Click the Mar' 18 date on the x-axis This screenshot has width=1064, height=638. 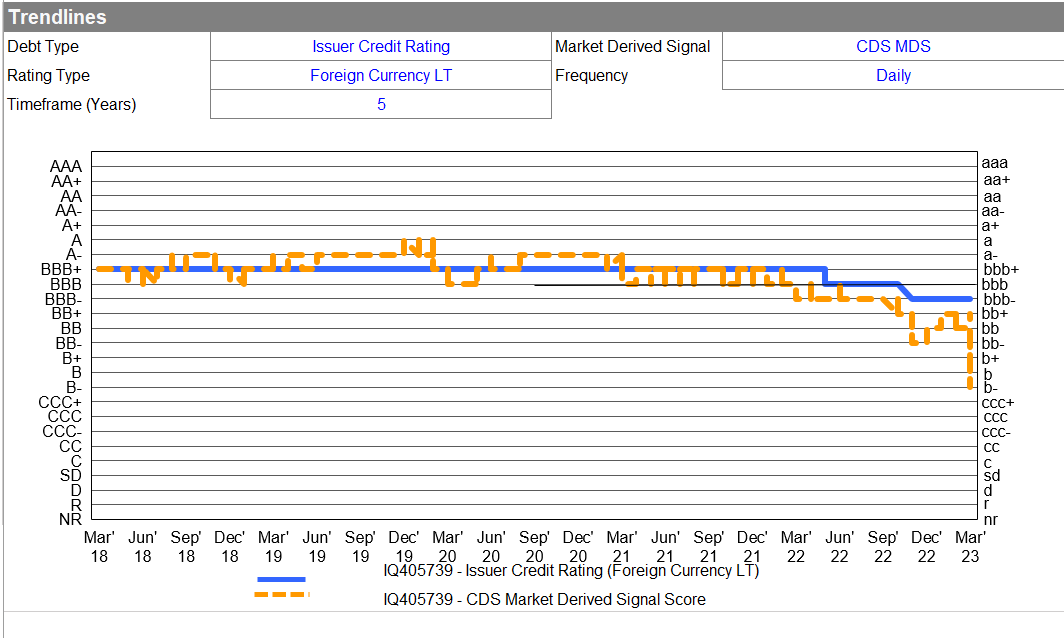pos(98,546)
